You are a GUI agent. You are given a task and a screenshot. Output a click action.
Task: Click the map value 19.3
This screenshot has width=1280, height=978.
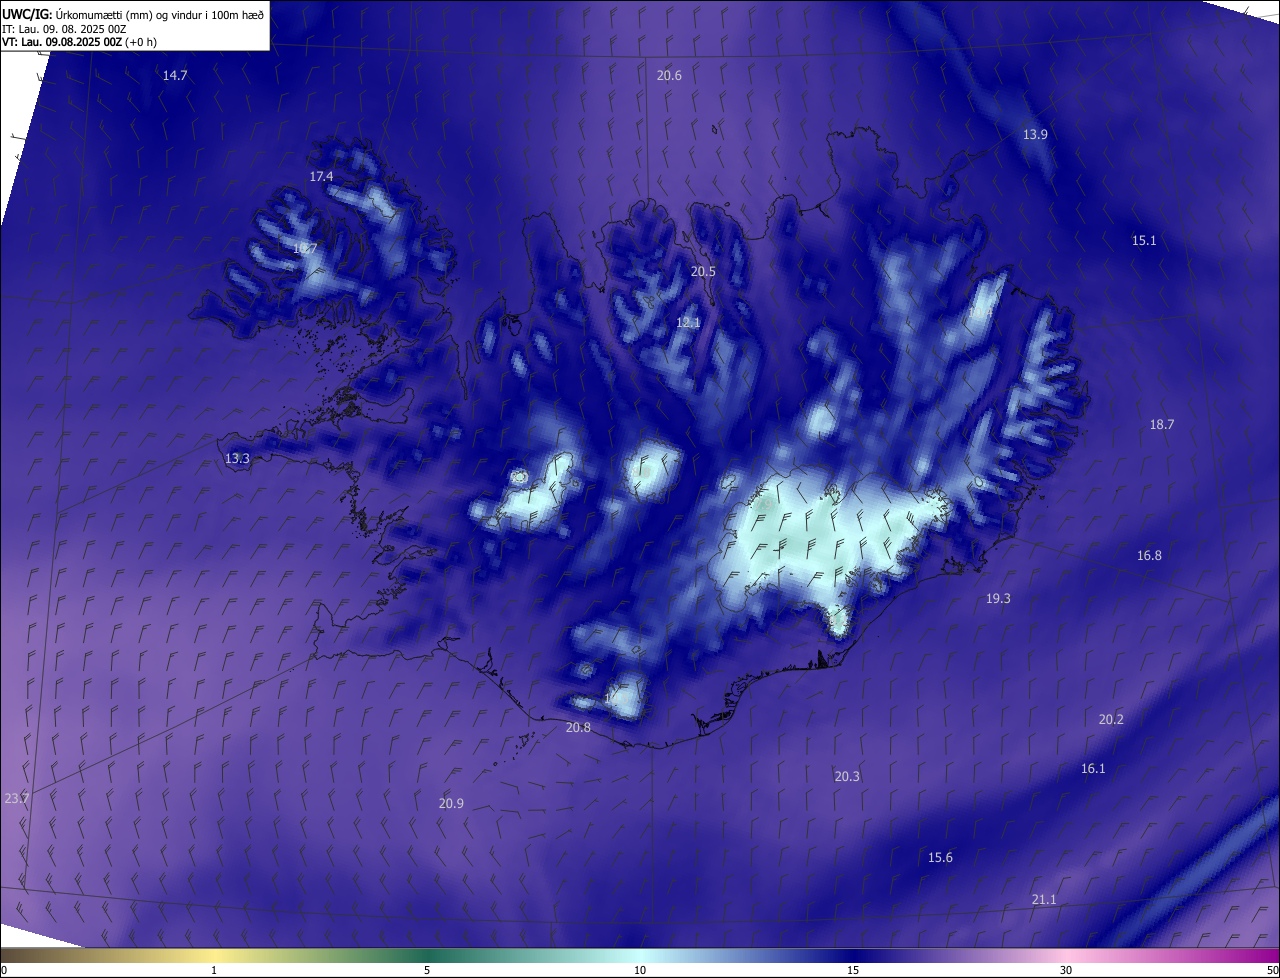[x=998, y=598]
